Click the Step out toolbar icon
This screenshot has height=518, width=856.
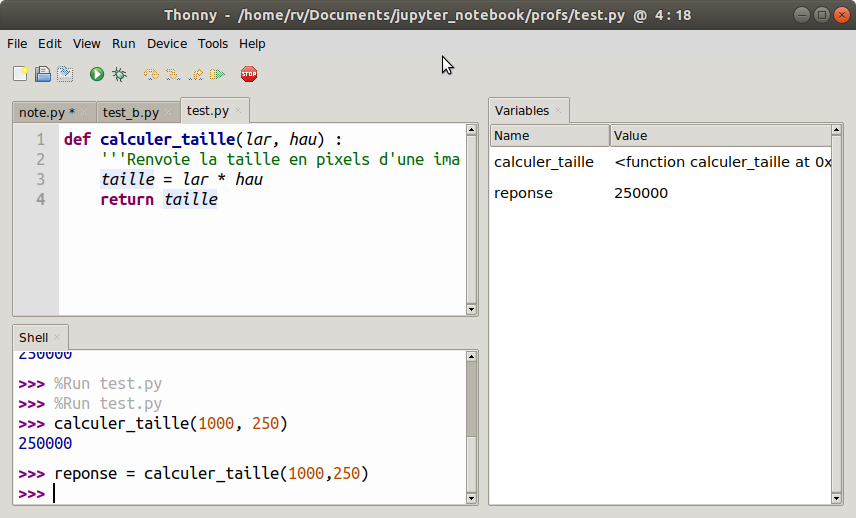click(195, 74)
